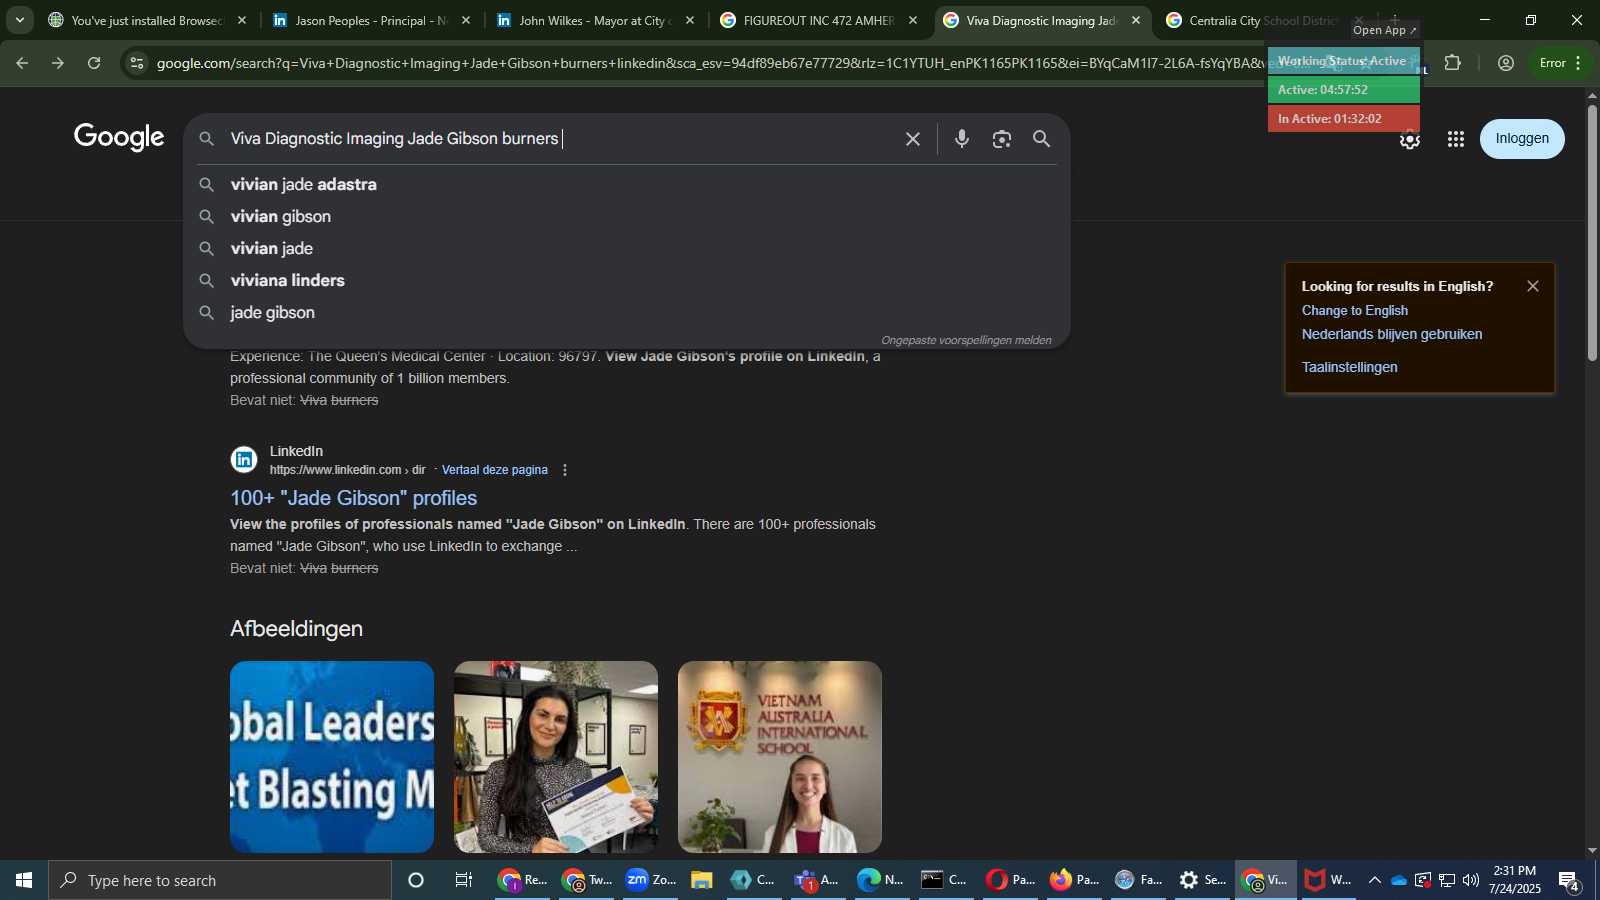Open '100+ Jade Gibson profiles' result

pyautogui.click(x=354, y=498)
